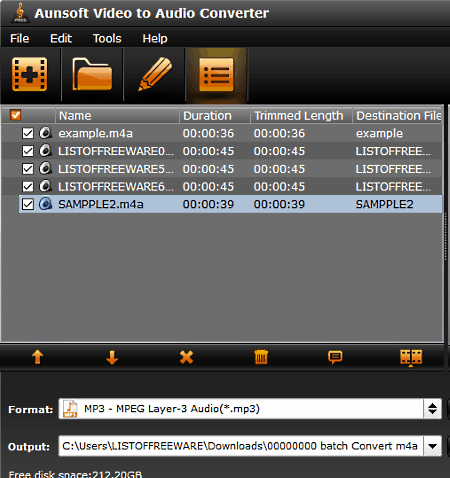Click the MP3 format icon in Format box
Viewport: 450px width, 478px height.
click(70, 409)
